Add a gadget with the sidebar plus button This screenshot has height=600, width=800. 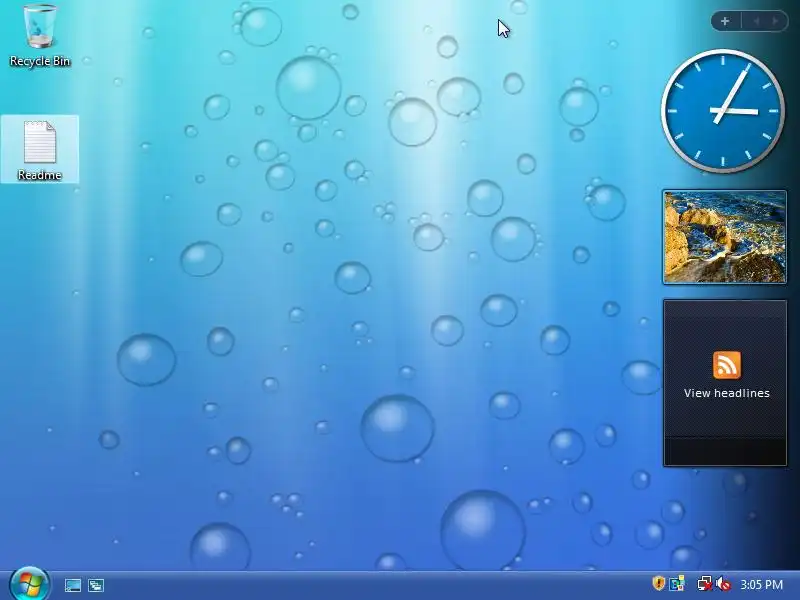725,21
